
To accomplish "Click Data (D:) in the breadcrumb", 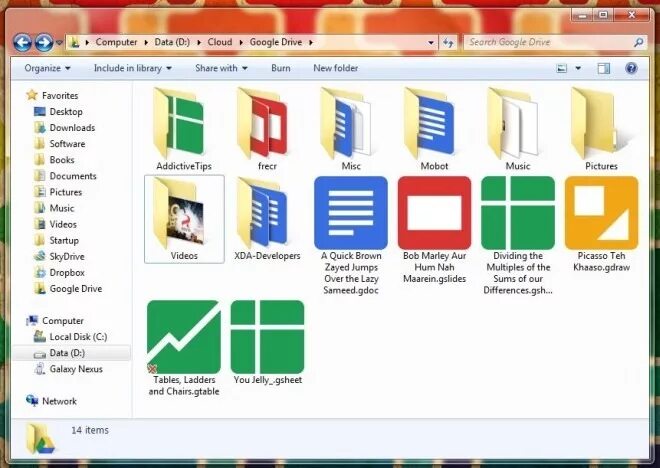I will coord(172,42).
